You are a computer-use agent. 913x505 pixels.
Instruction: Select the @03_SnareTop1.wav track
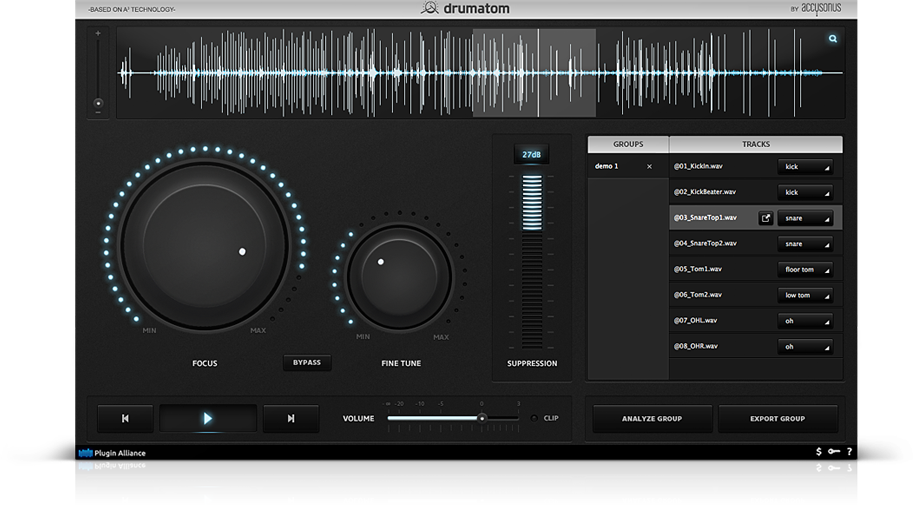[705, 217]
